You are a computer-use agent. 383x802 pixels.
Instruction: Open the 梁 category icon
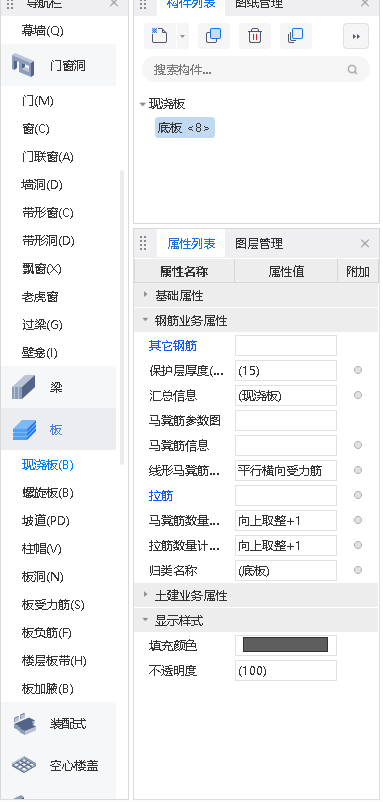point(23,387)
